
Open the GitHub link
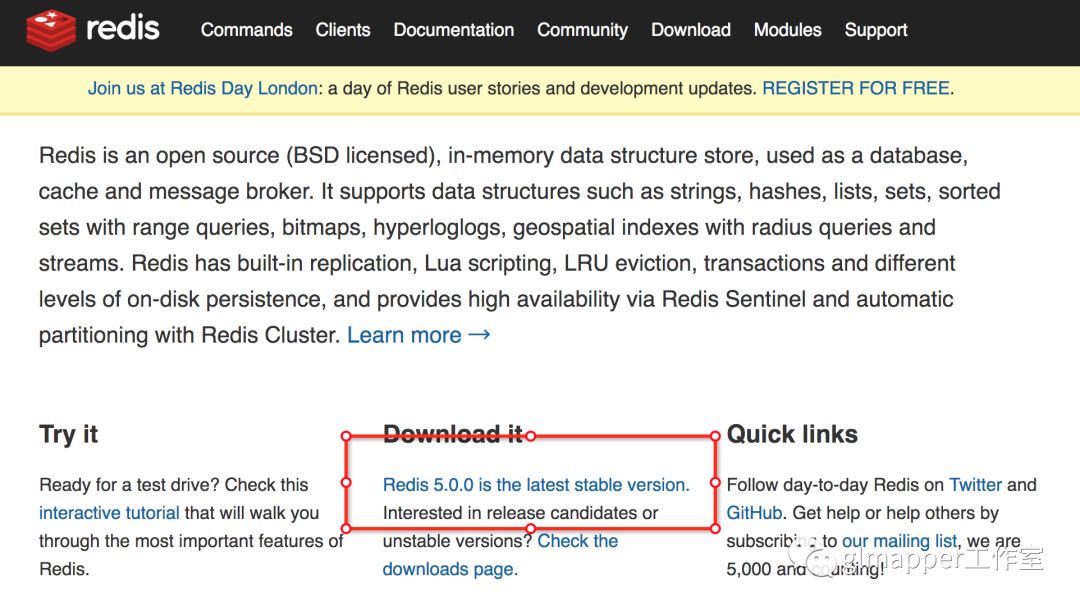(754, 513)
